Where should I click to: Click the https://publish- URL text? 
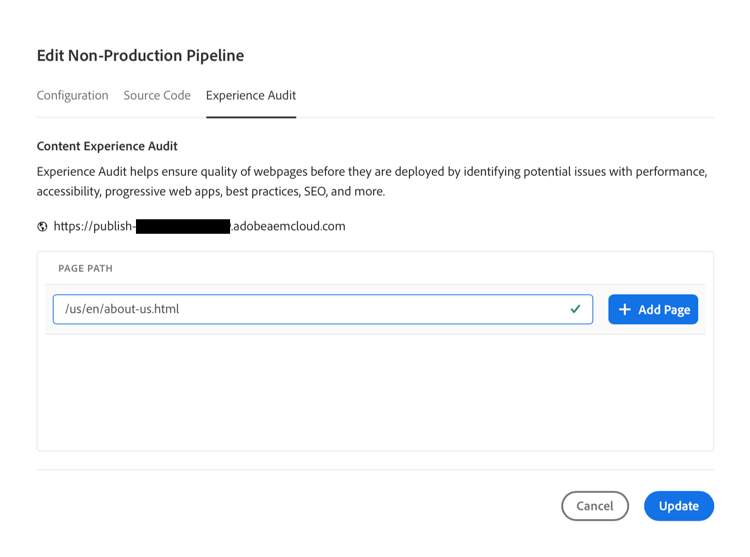(94, 226)
